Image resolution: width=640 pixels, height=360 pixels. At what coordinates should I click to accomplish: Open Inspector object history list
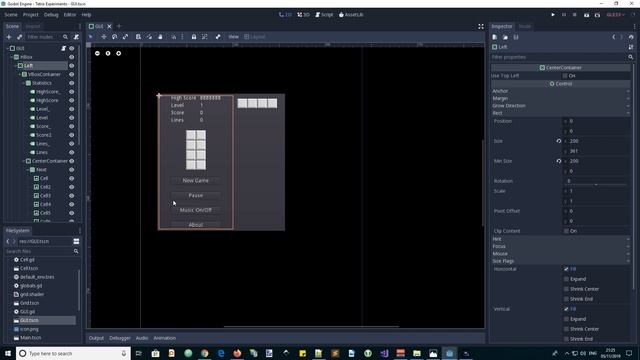[x=631, y=37]
